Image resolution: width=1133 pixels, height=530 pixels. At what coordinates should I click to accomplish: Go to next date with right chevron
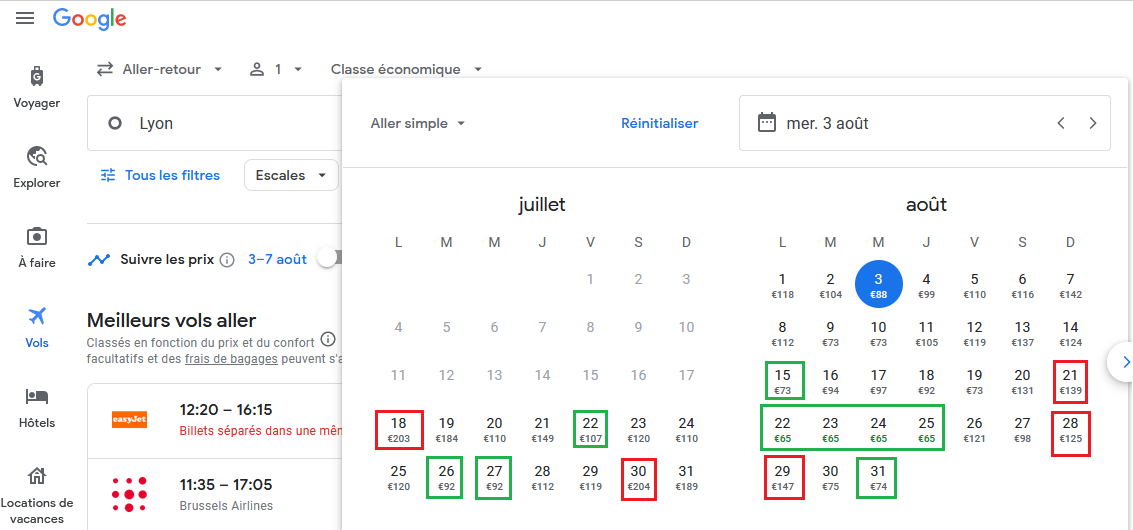click(1093, 123)
